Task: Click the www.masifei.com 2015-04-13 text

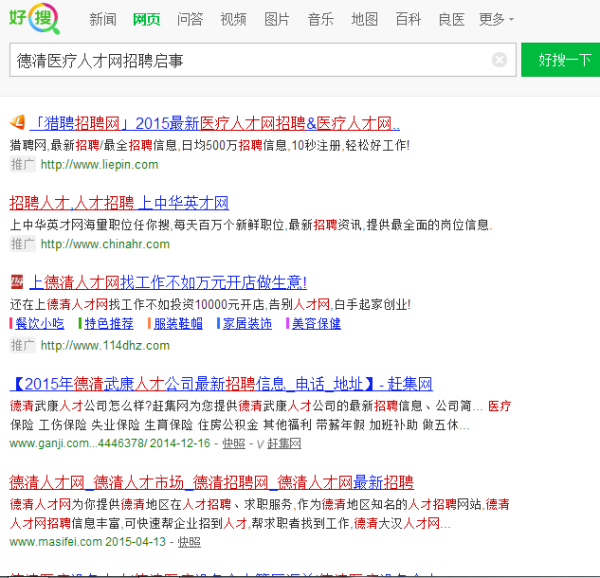Action: (x=88, y=542)
